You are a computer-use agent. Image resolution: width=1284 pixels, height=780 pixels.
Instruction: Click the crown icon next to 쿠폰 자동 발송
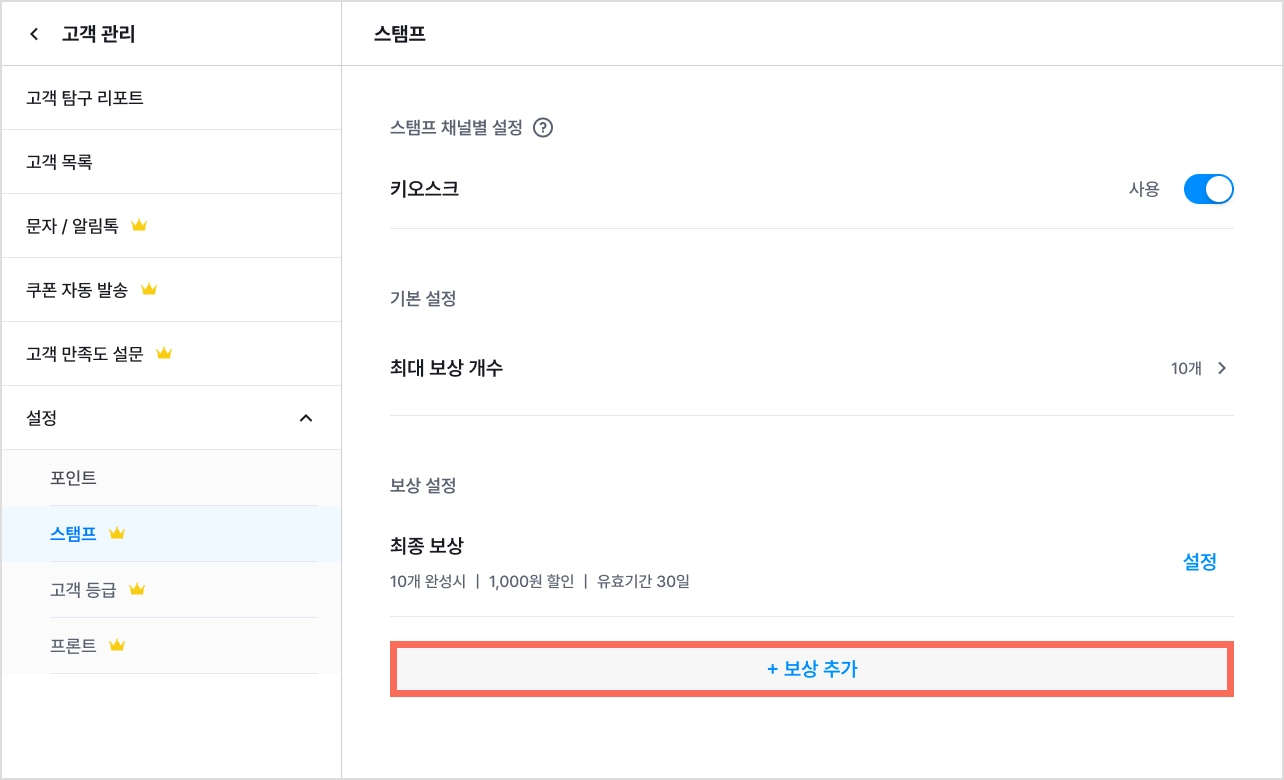point(149,290)
